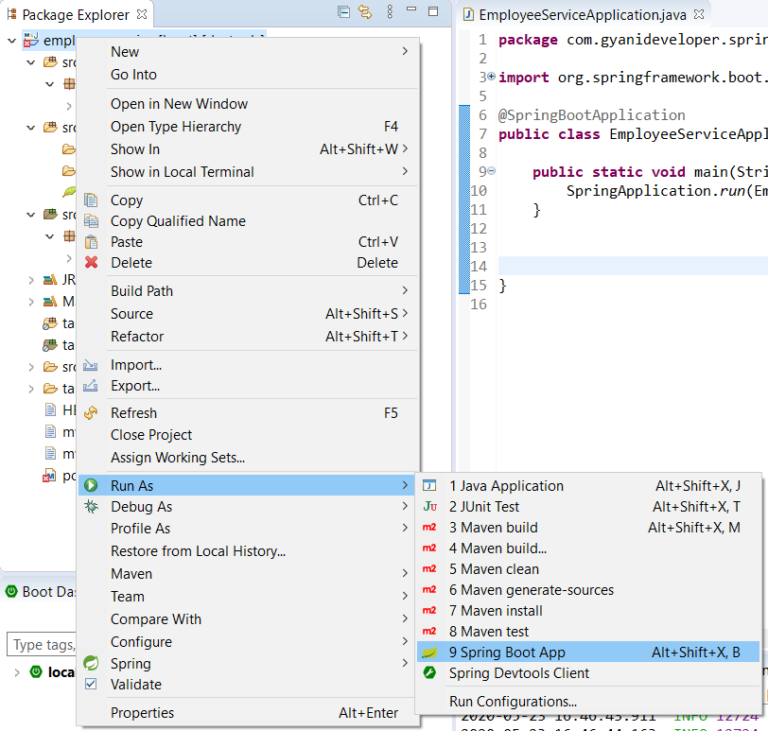The image size is (768, 731).
Task: Open Configure submenu
Action: coord(249,641)
